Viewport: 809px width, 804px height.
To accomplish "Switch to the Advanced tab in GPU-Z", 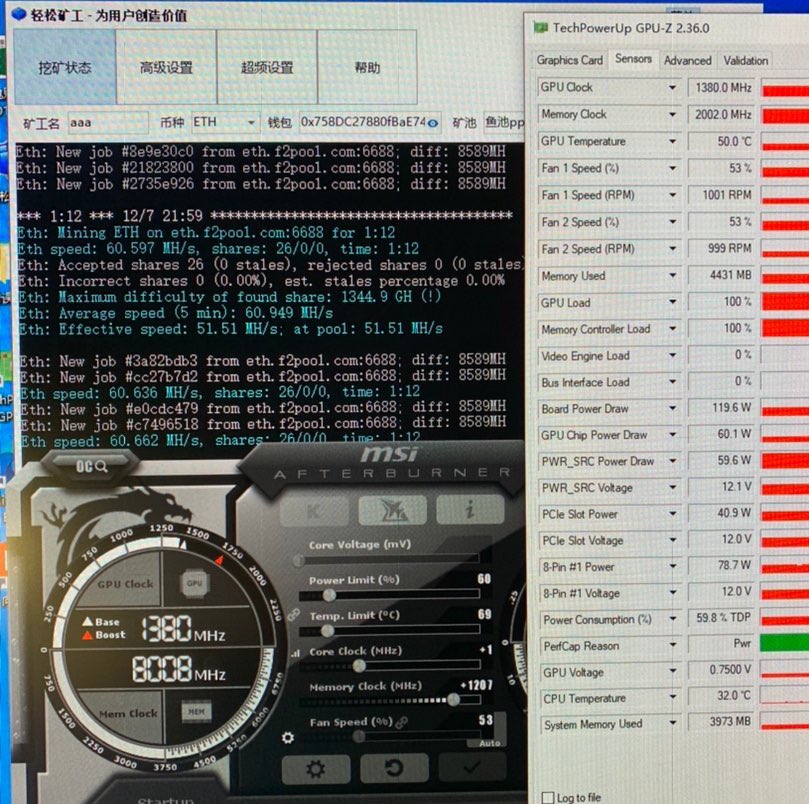I will 687,61.
